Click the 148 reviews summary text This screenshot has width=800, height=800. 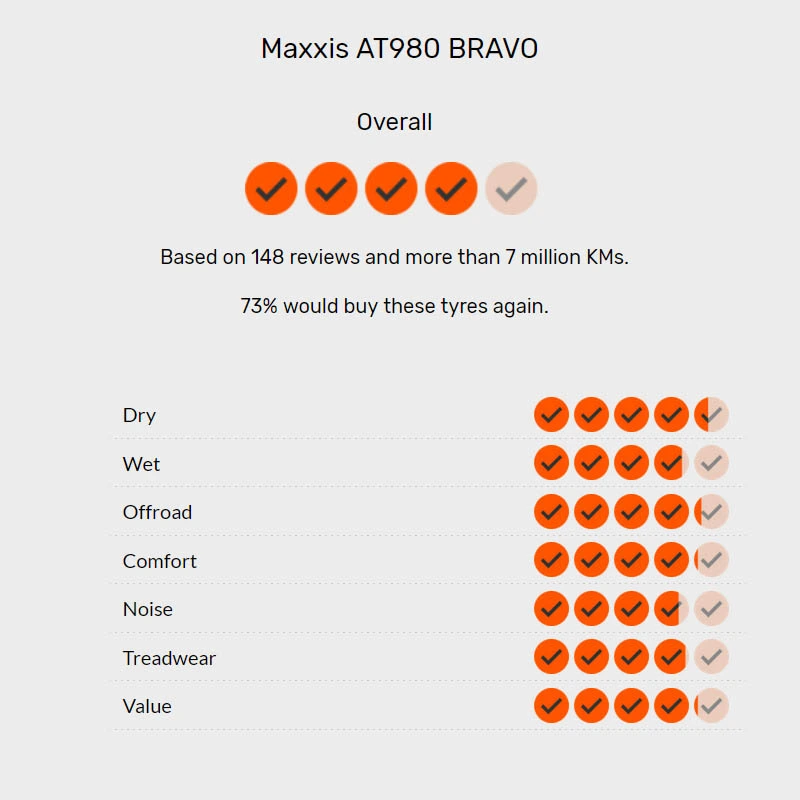pos(394,257)
